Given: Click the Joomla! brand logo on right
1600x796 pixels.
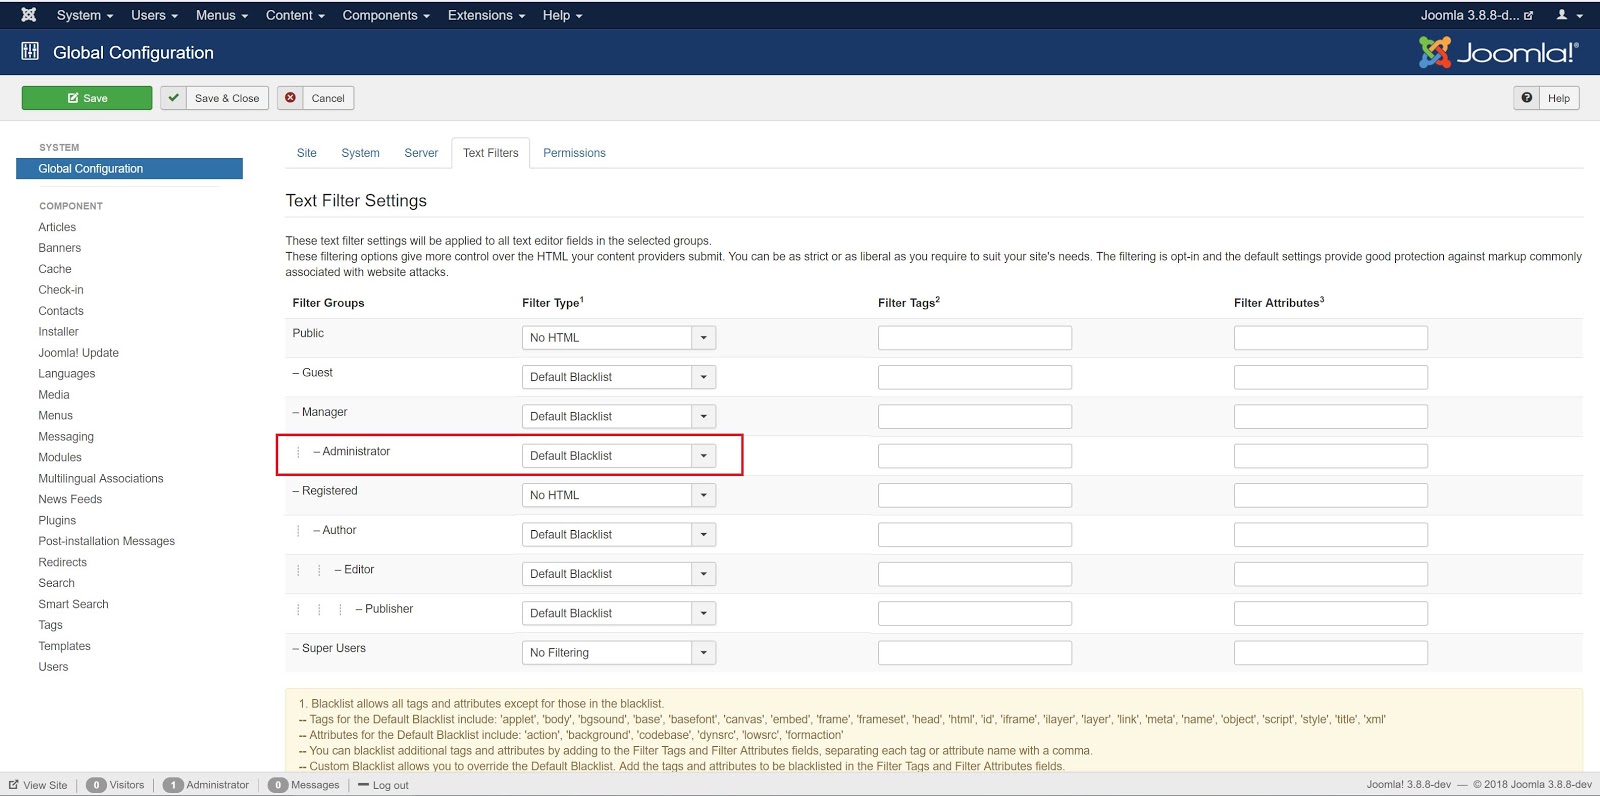Looking at the screenshot, I should (1498, 52).
